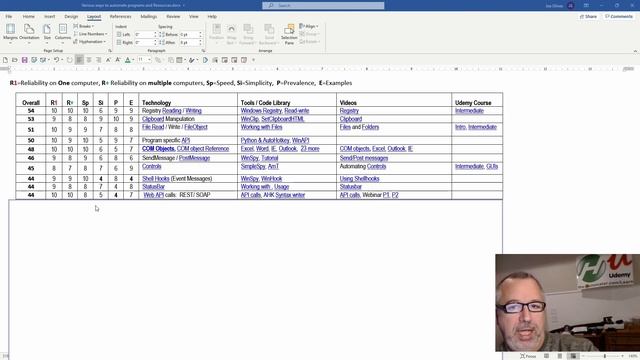Open the 'GUIs' Udemy course link
640x360 pixels.
pos(492,166)
